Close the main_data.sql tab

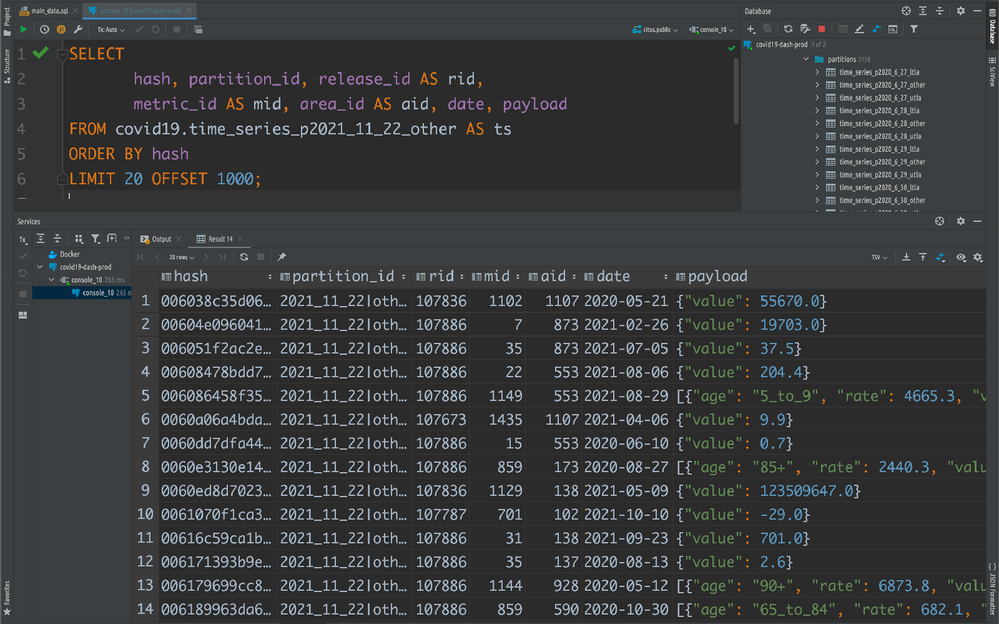click(x=75, y=11)
